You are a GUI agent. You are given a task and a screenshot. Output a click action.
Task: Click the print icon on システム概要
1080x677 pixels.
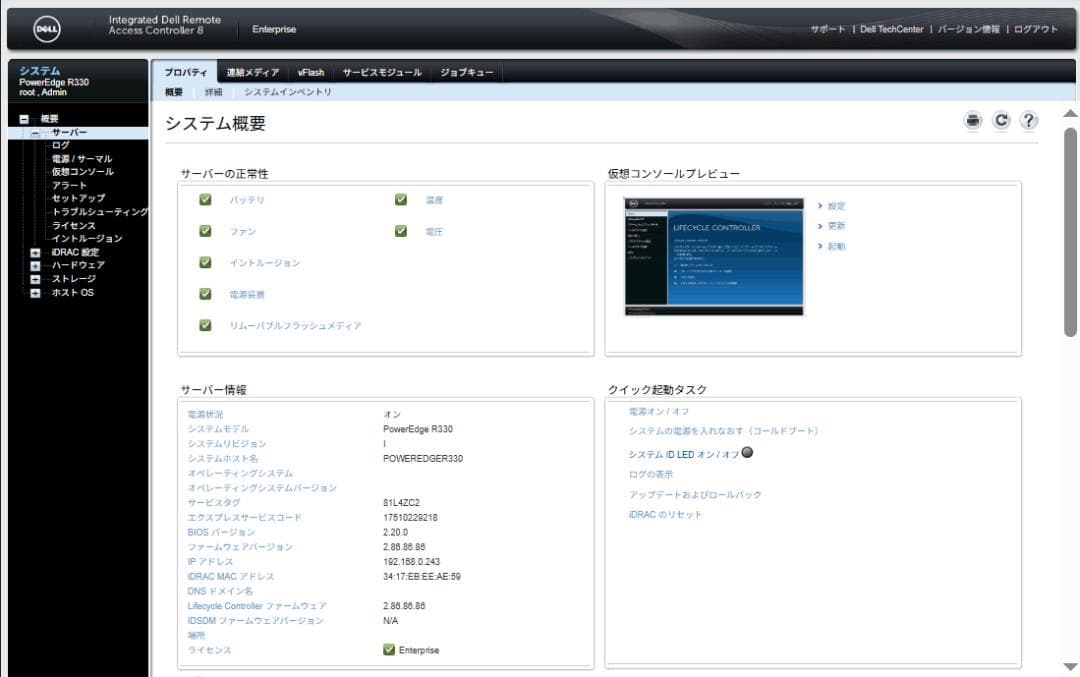tap(972, 120)
